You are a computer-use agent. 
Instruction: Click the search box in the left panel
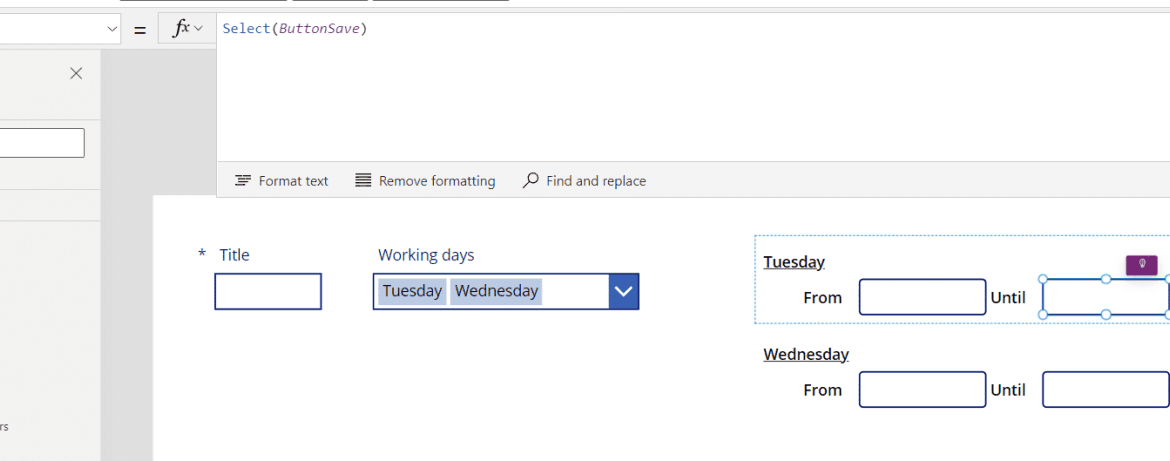pyautogui.click(x=42, y=142)
